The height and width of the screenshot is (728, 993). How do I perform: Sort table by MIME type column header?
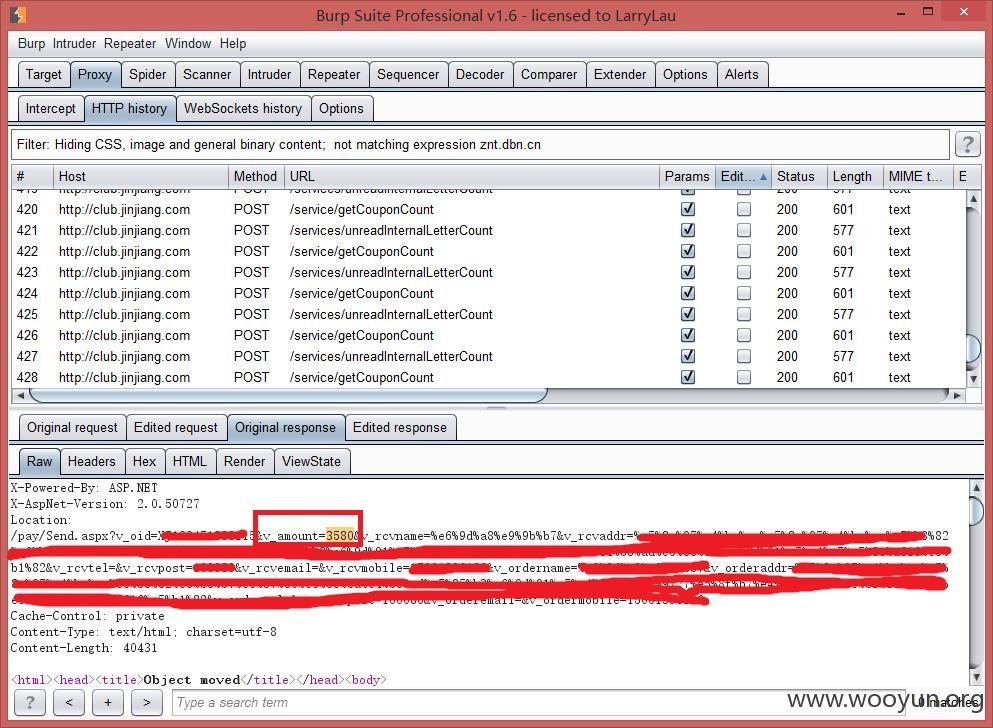click(918, 177)
